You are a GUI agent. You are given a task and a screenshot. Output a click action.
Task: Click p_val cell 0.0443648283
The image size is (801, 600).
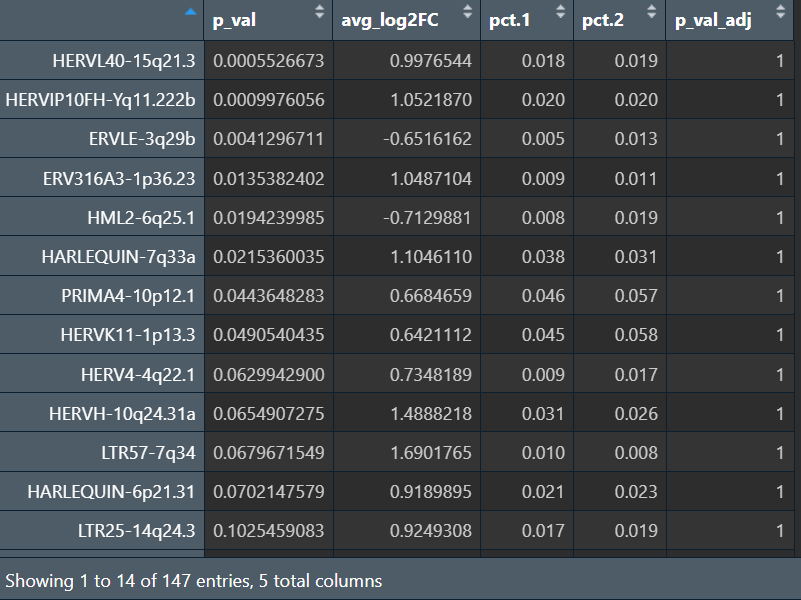268,296
